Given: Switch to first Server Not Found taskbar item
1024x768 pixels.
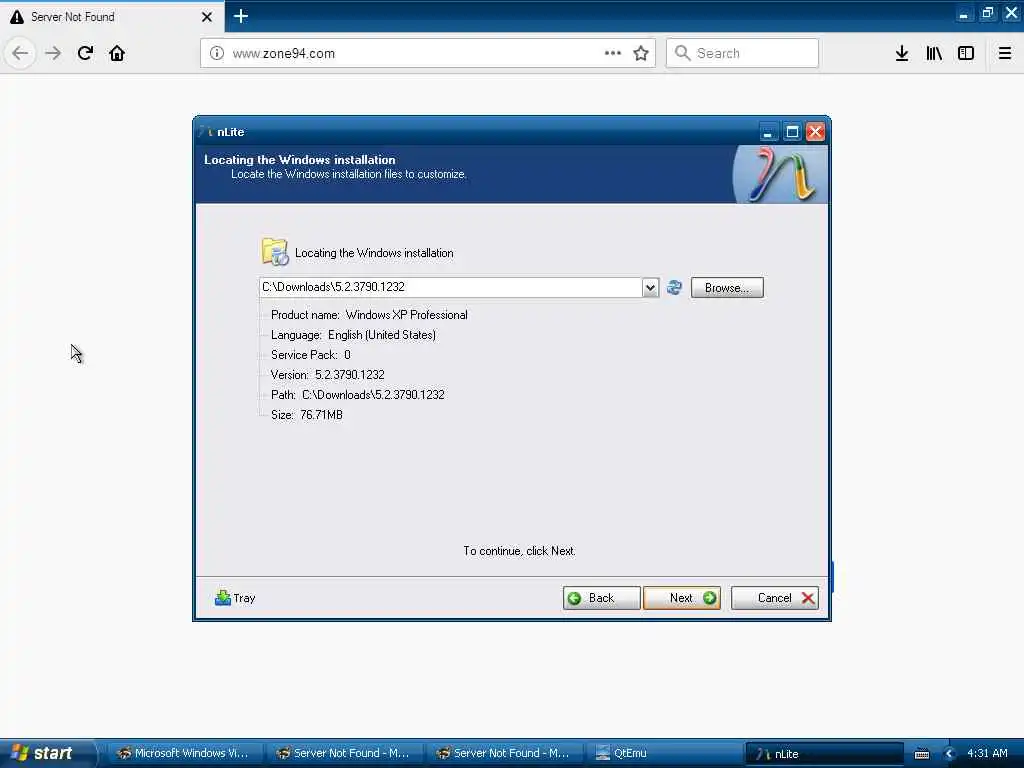Looking at the screenshot, I should (344, 753).
